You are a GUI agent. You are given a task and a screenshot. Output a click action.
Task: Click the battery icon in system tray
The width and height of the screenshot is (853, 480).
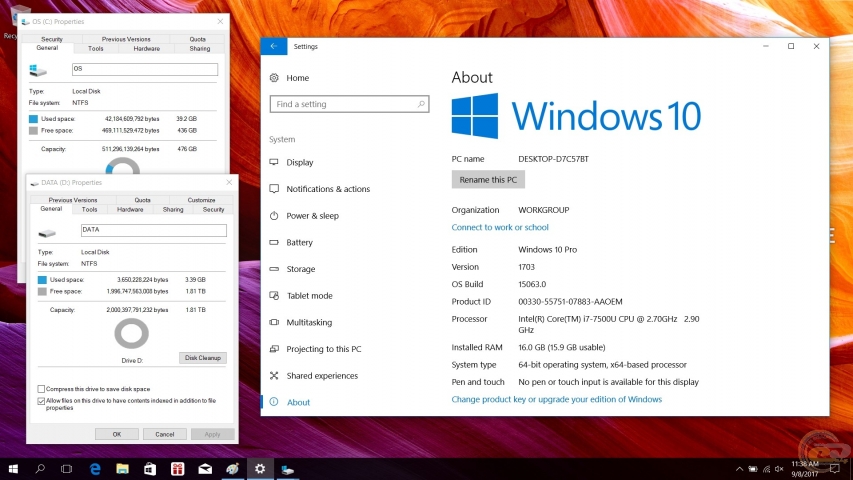click(753, 469)
